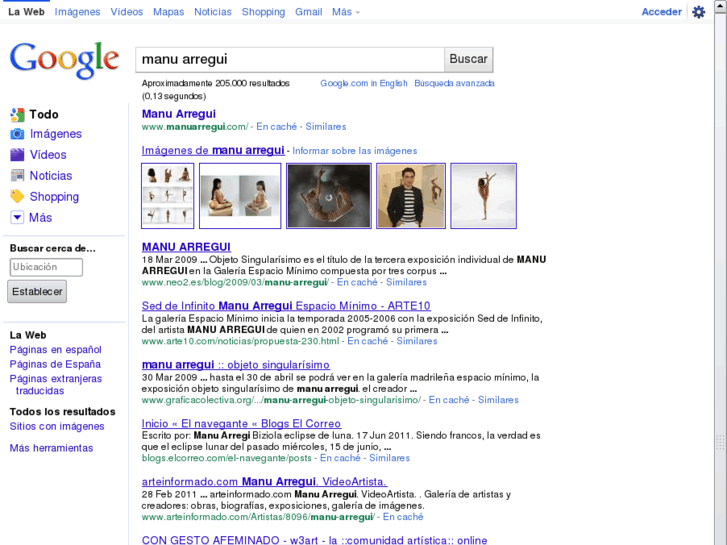Screen dimensions: 727x545
Task: Click the Shopping tag icon in sidebar
Action: click(17, 197)
